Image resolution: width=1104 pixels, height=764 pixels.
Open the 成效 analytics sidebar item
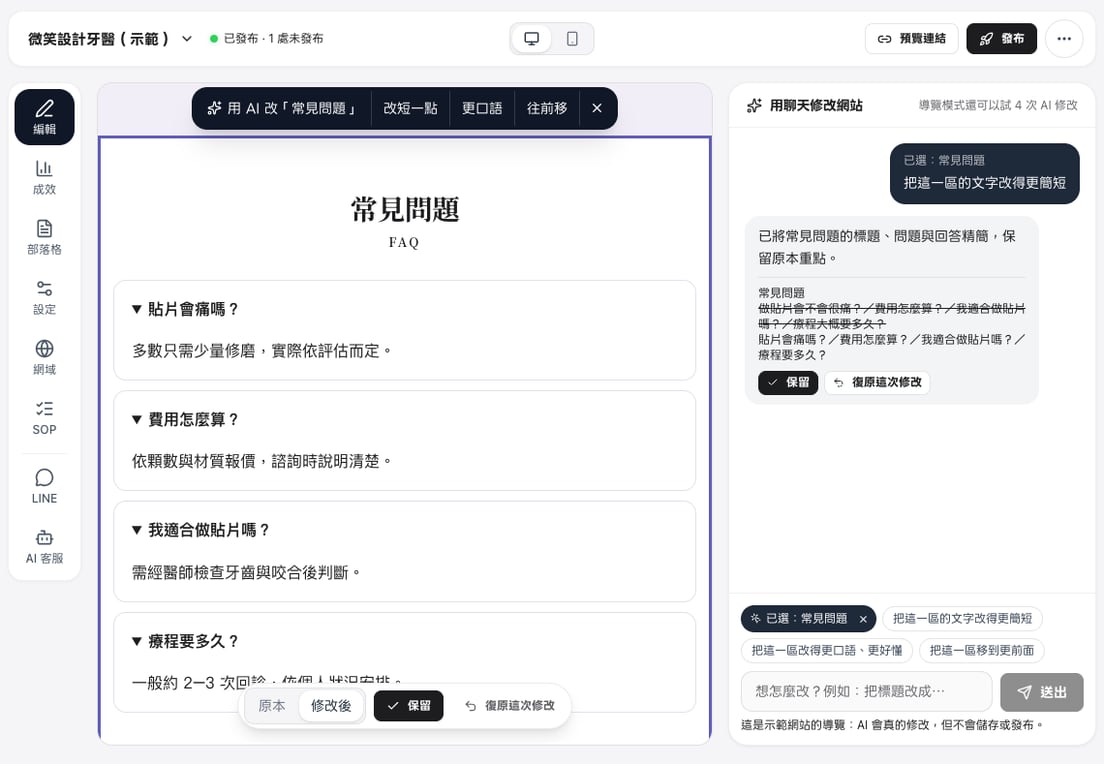44,177
